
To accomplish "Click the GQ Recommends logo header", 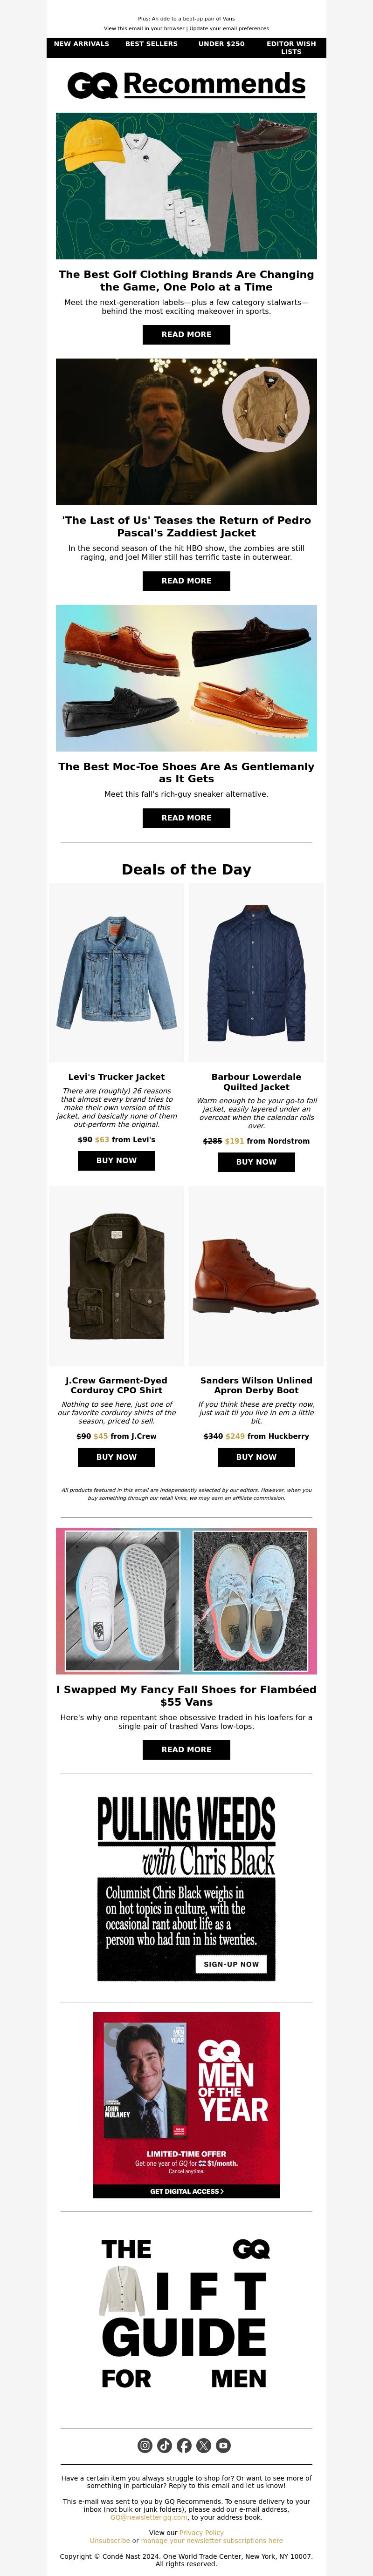I will pyautogui.click(x=186, y=85).
